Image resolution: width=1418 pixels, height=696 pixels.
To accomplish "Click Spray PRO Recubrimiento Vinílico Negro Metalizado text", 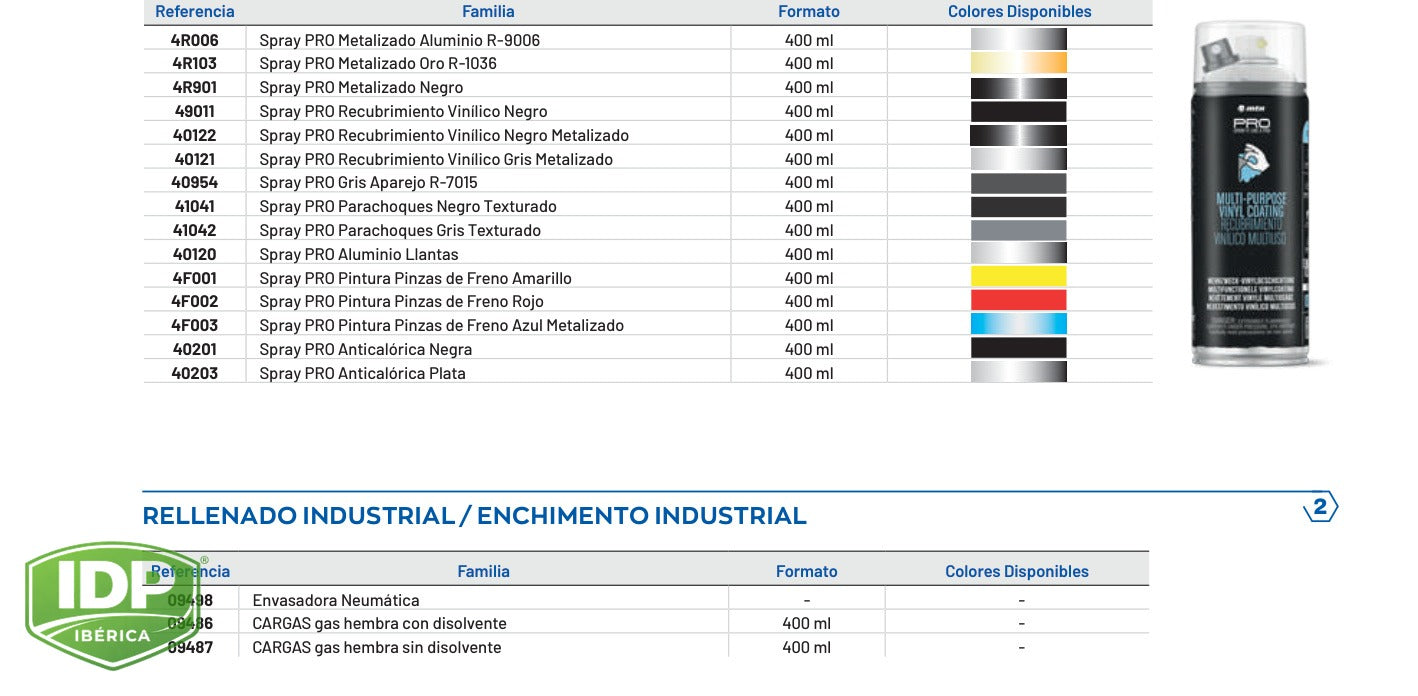I will (x=444, y=135).
